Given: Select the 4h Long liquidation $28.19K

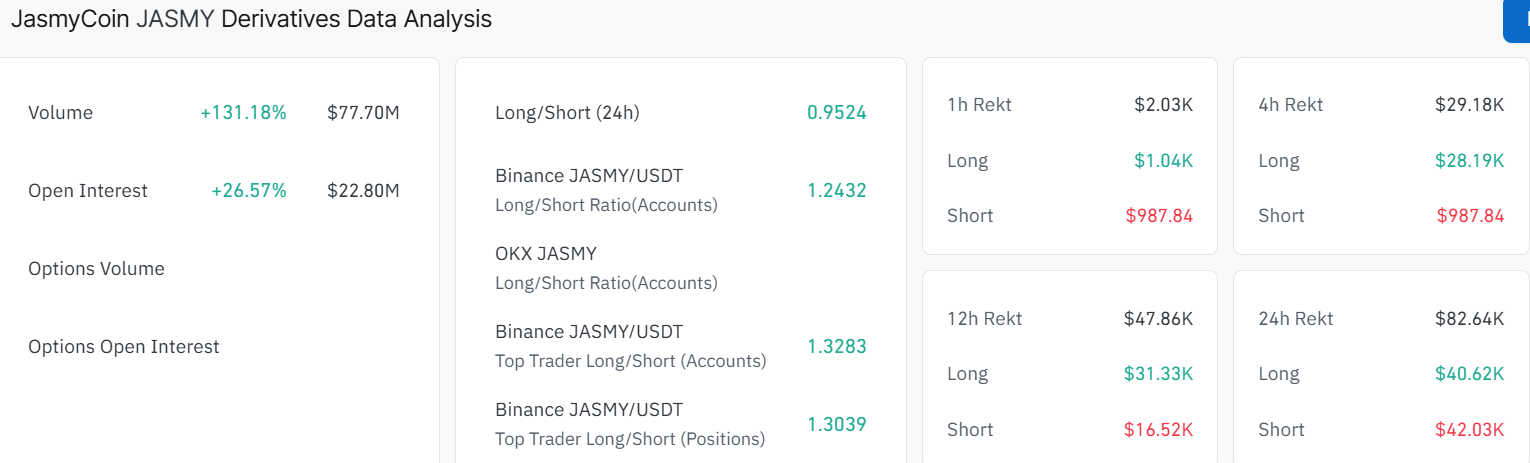Looking at the screenshot, I should click(1470, 161).
